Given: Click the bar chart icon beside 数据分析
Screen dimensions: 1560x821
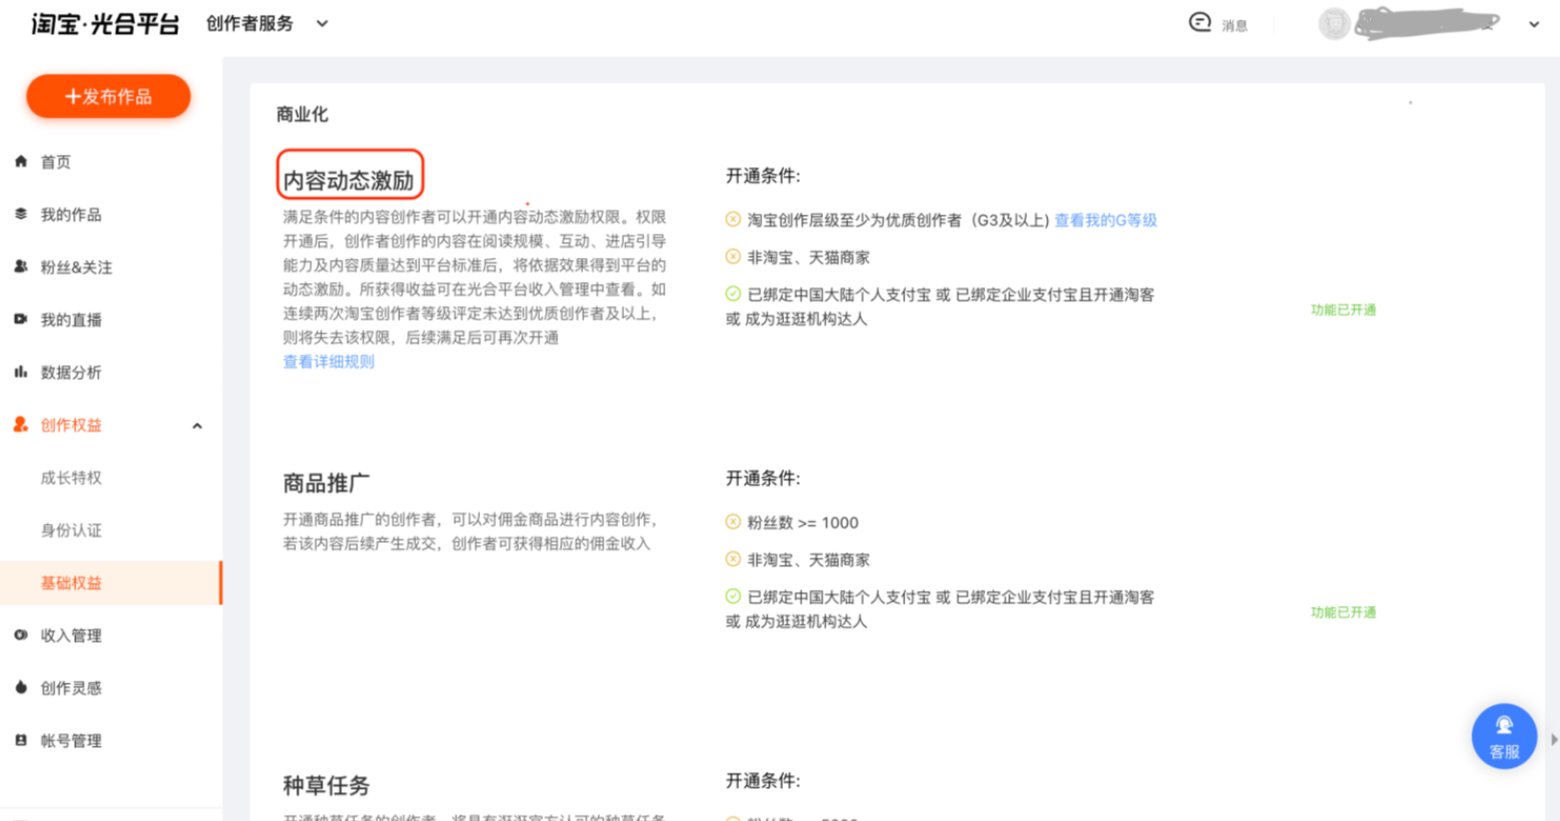Looking at the screenshot, I should 21,372.
